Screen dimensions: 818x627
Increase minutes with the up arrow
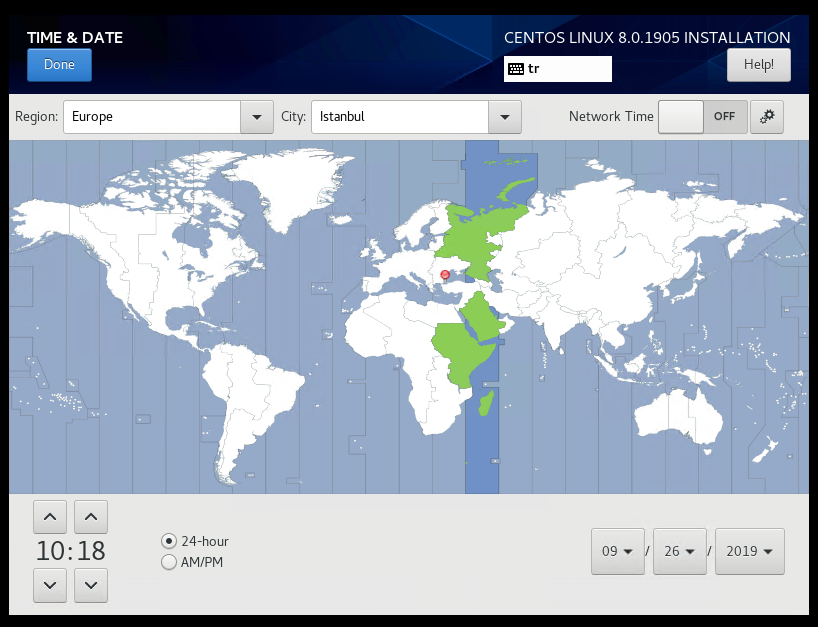click(91, 517)
